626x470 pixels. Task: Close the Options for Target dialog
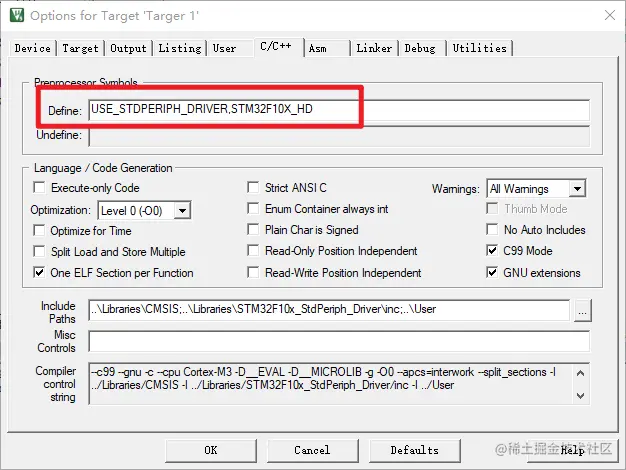pos(610,15)
